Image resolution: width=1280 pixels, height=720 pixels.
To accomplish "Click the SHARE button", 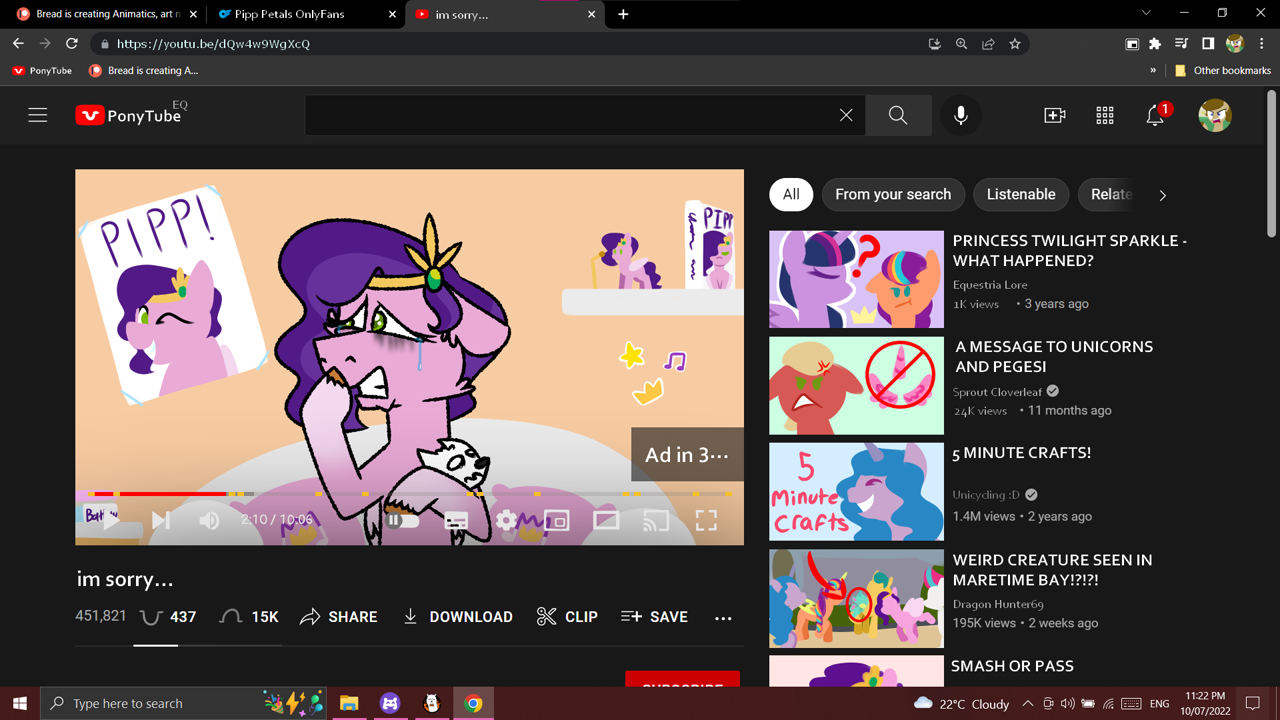I will [x=339, y=617].
